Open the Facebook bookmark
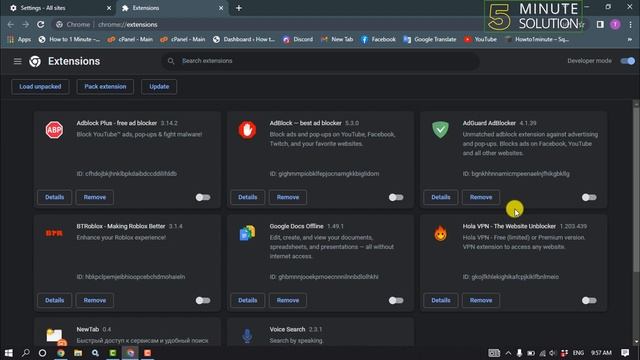 point(378,40)
